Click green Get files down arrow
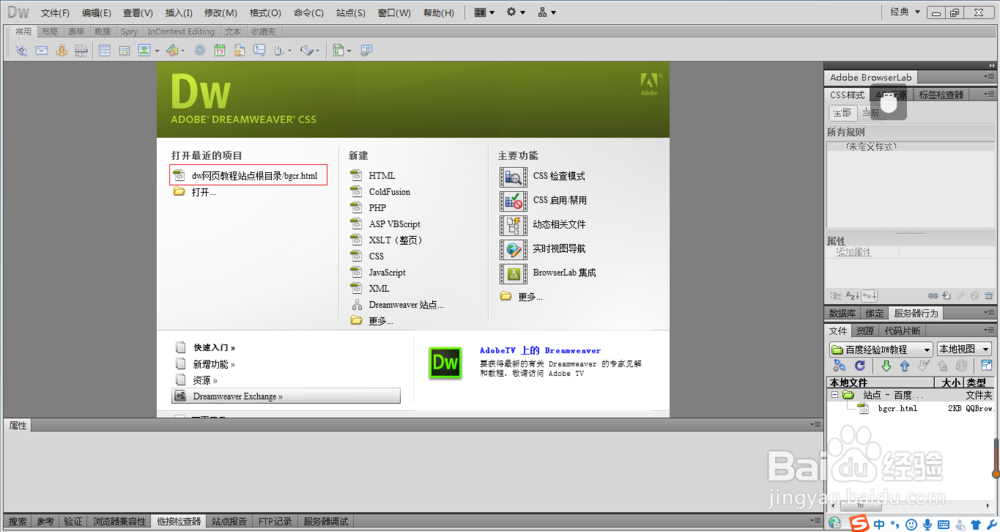Image resolution: width=1000 pixels, height=532 pixels. tap(886, 366)
